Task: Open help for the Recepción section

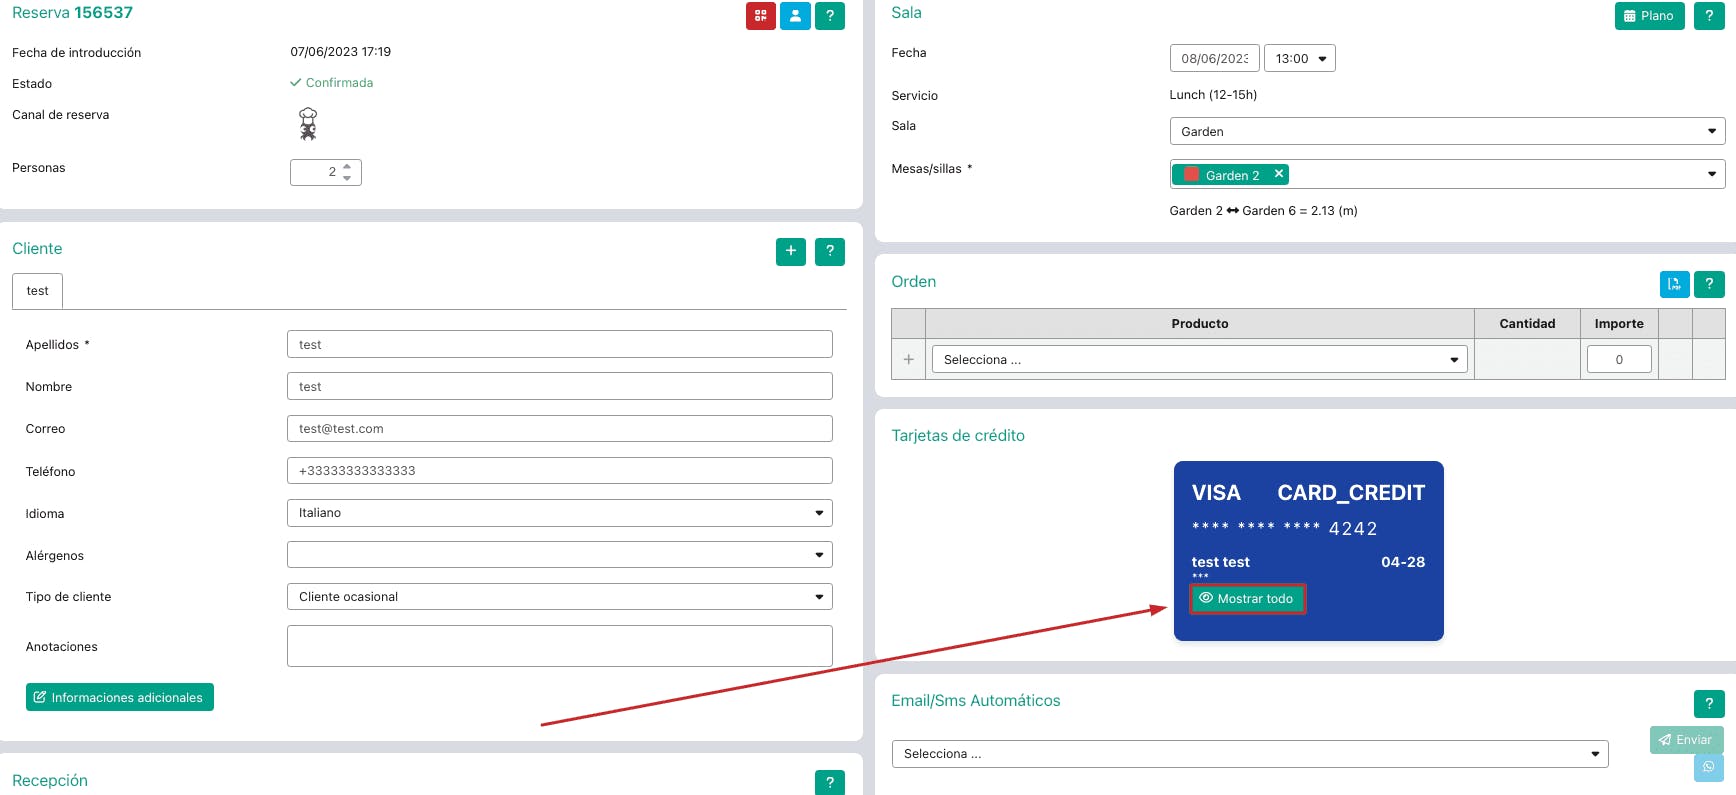Action: [x=830, y=783]
